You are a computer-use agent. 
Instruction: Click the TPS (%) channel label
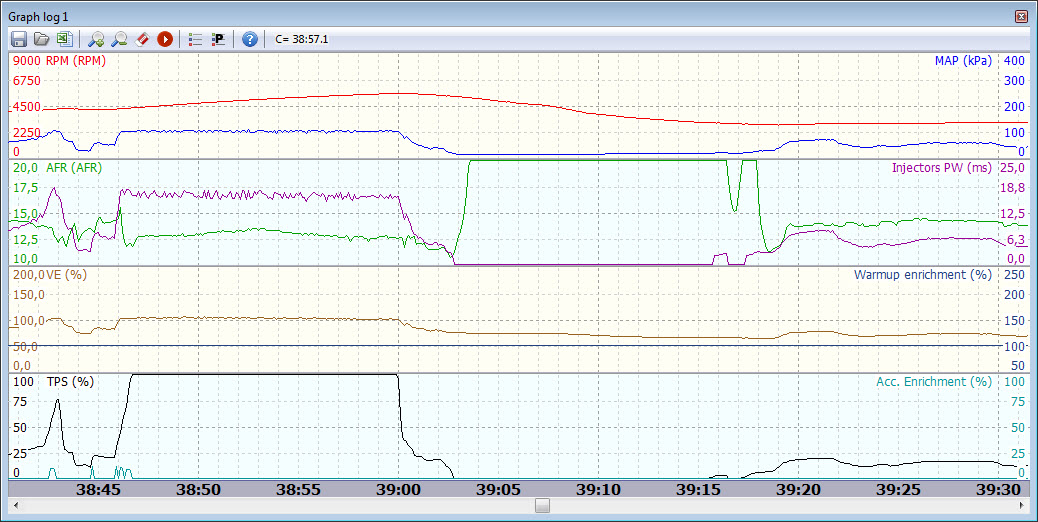[x=70, y=382]
